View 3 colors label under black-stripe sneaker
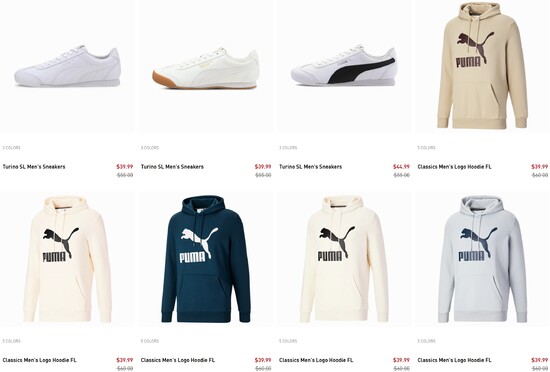Viewport: 550px width, 372px height. (288, 148)
